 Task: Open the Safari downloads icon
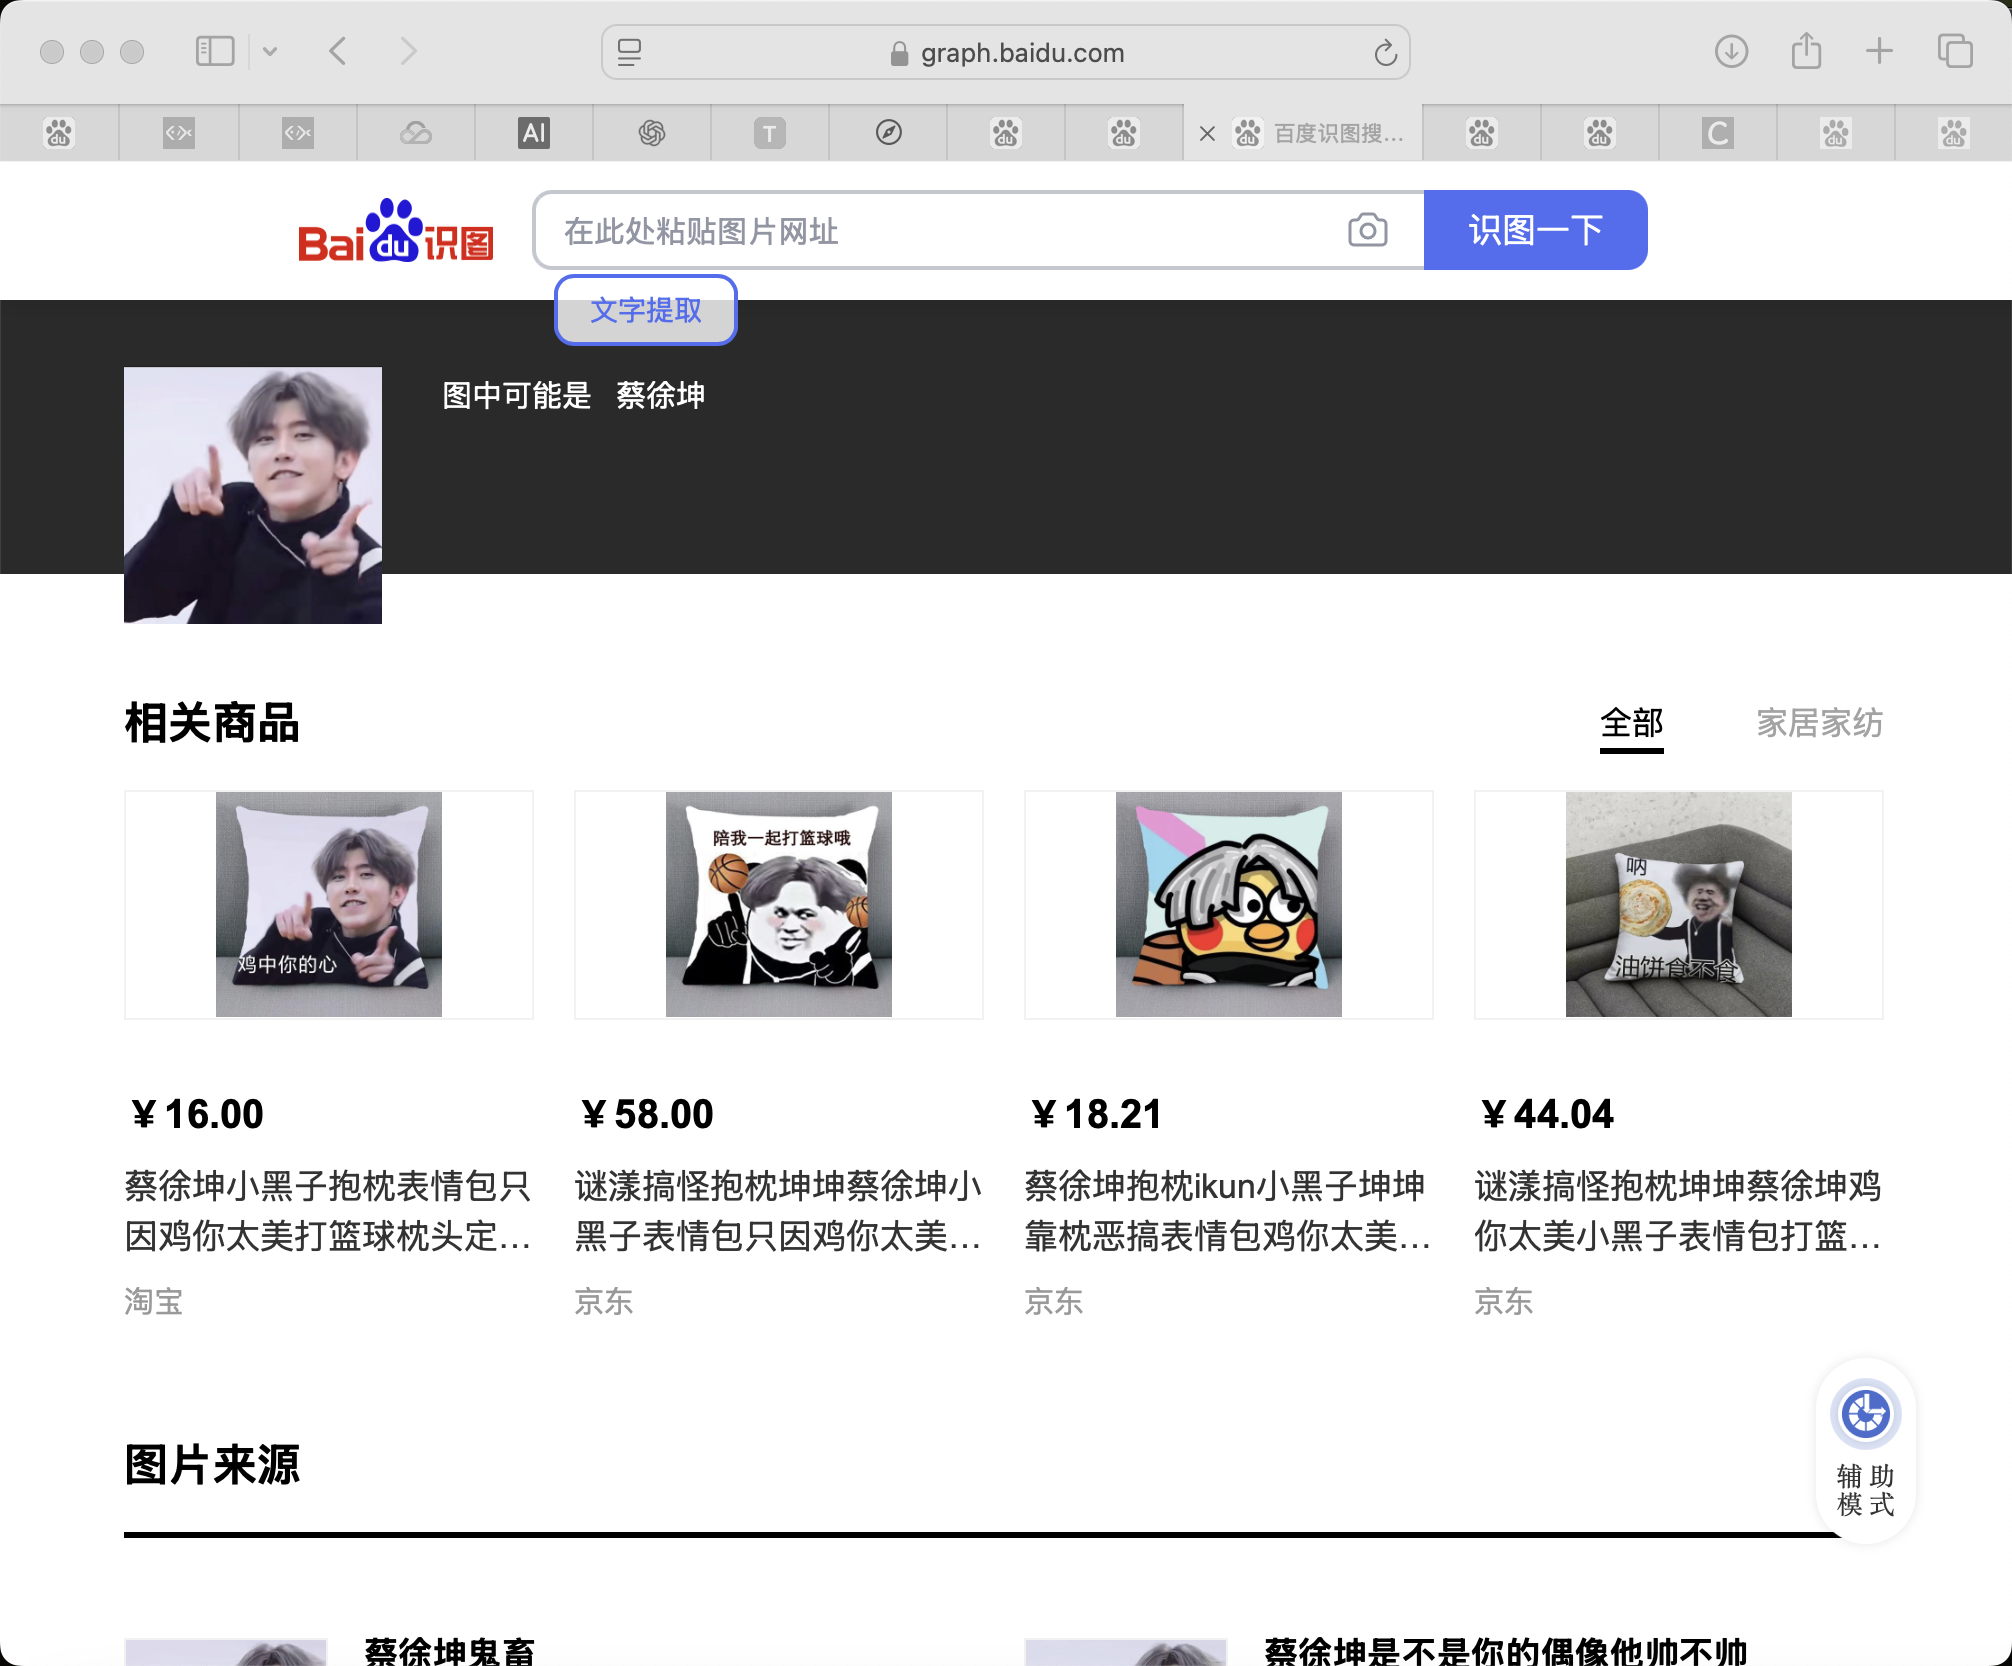tap(1731, 51)
